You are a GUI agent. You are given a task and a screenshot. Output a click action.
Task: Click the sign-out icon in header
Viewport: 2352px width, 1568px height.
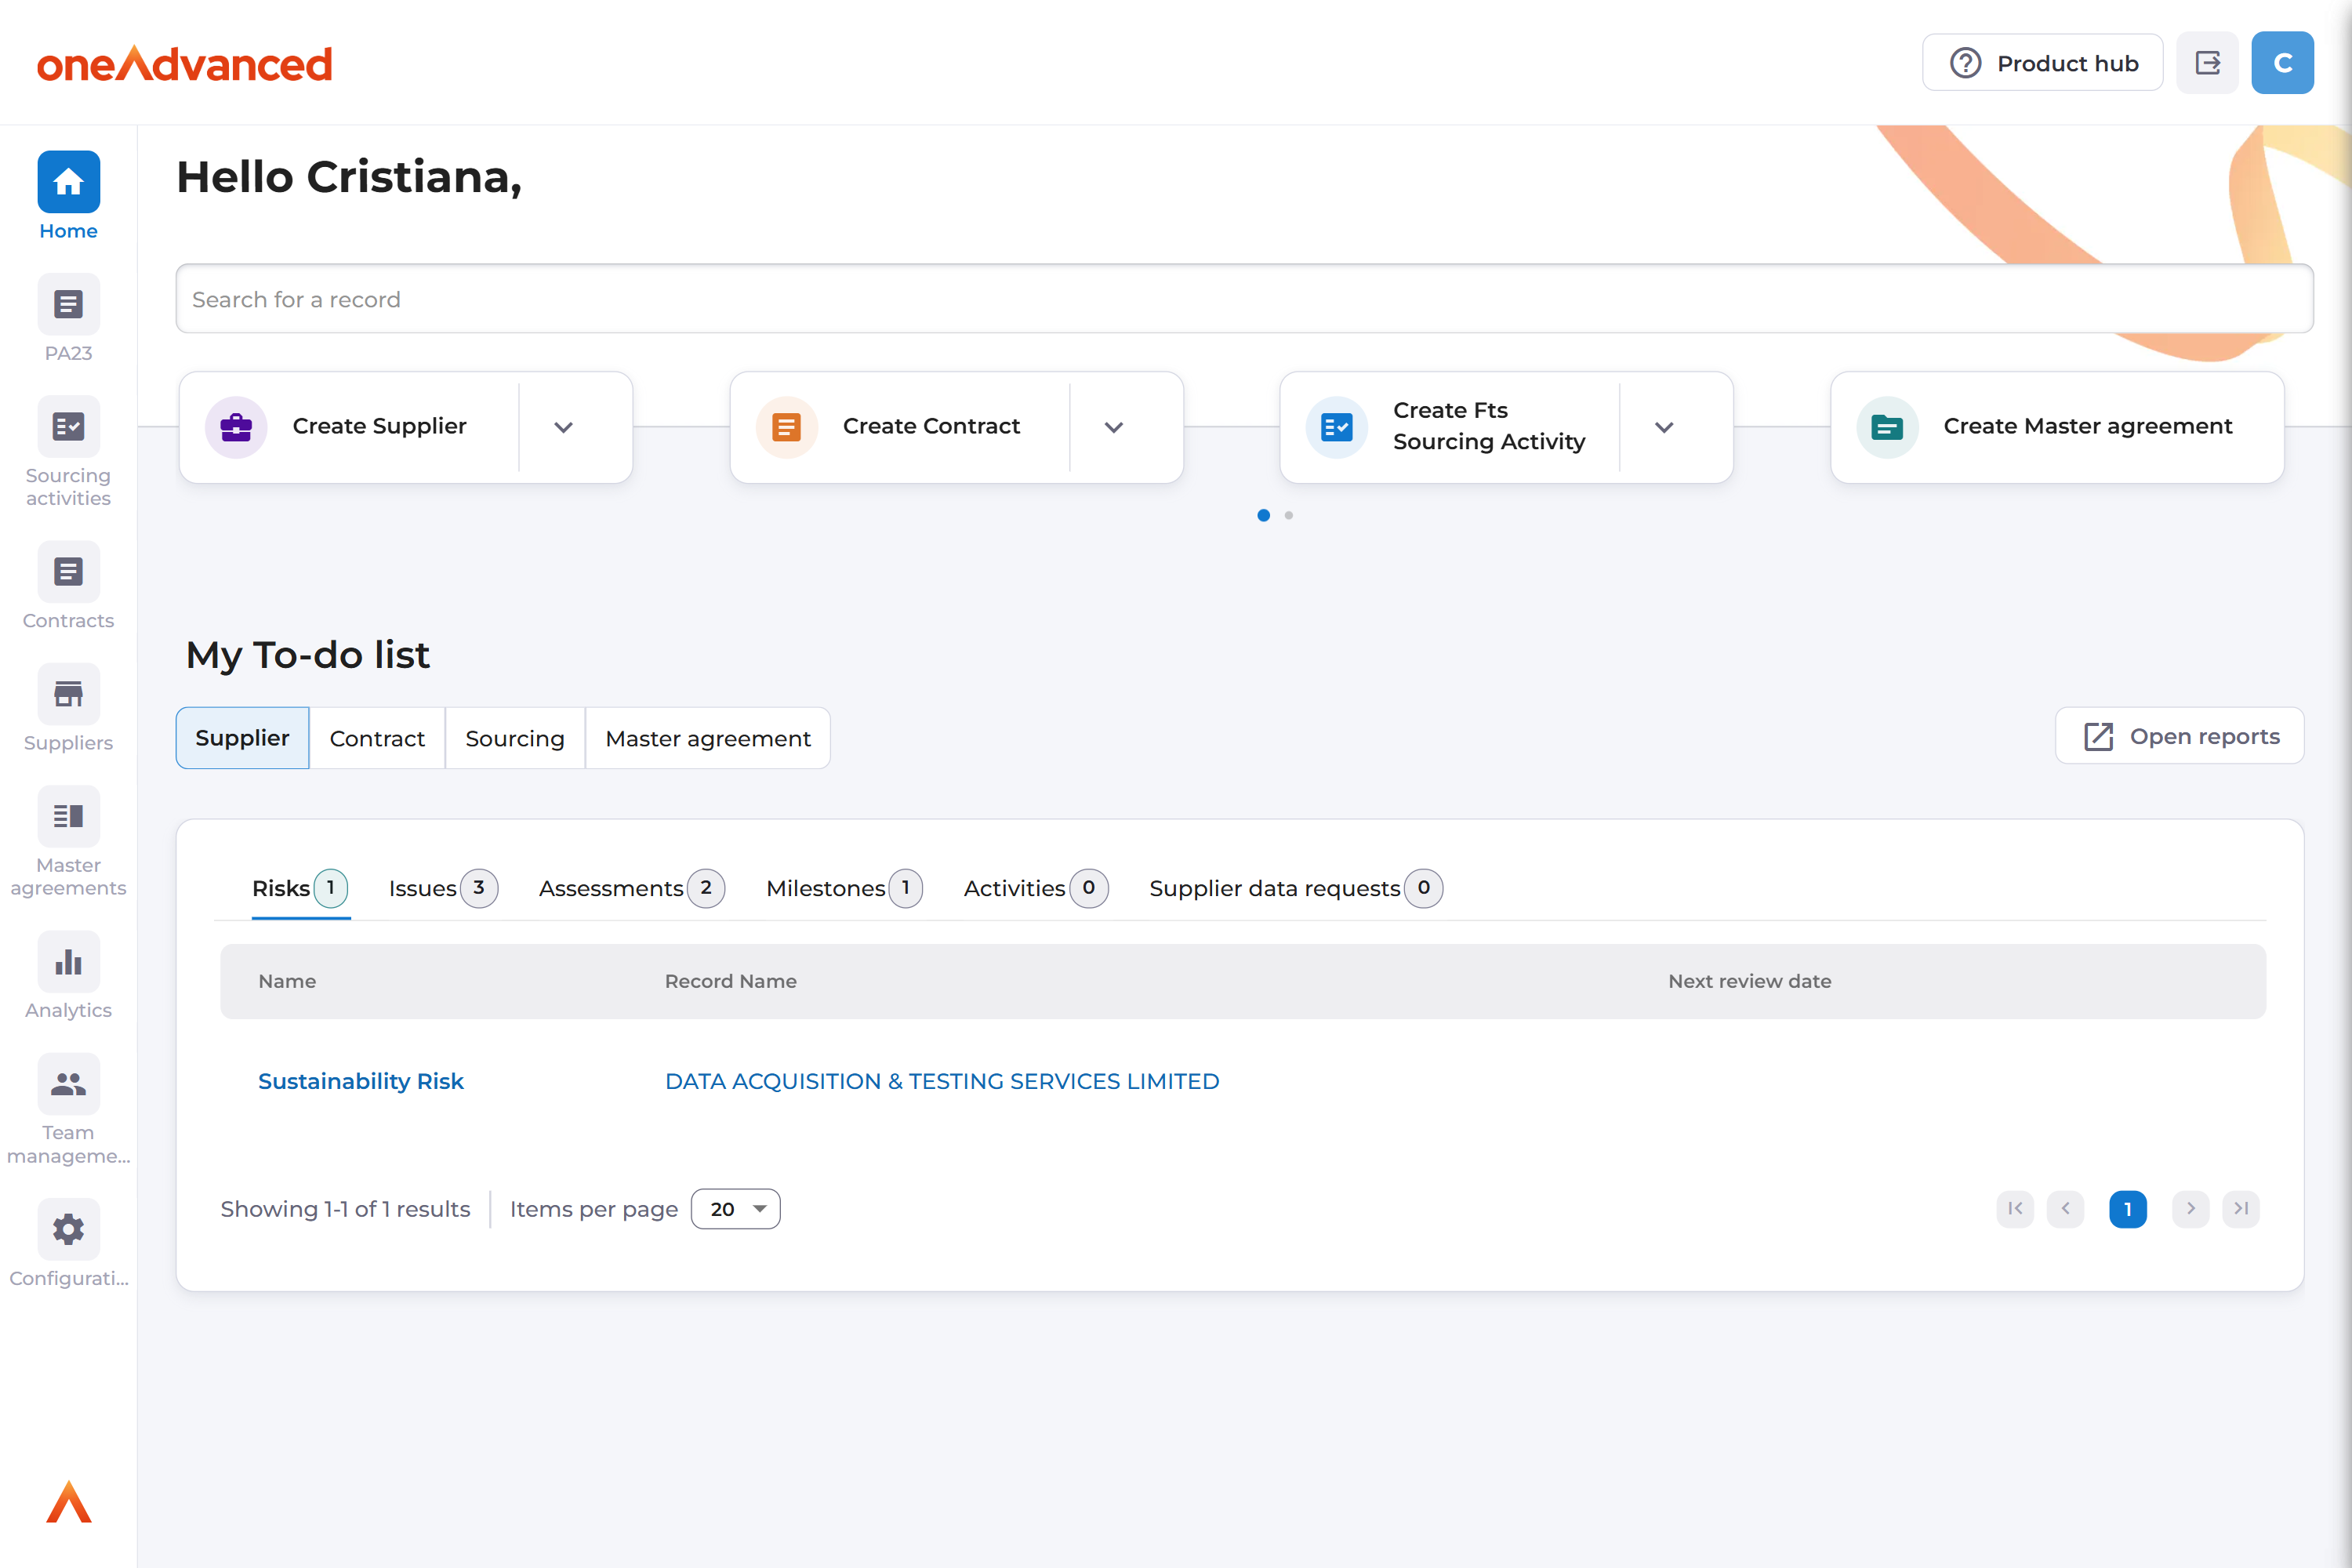click(x=2207, y=63)
